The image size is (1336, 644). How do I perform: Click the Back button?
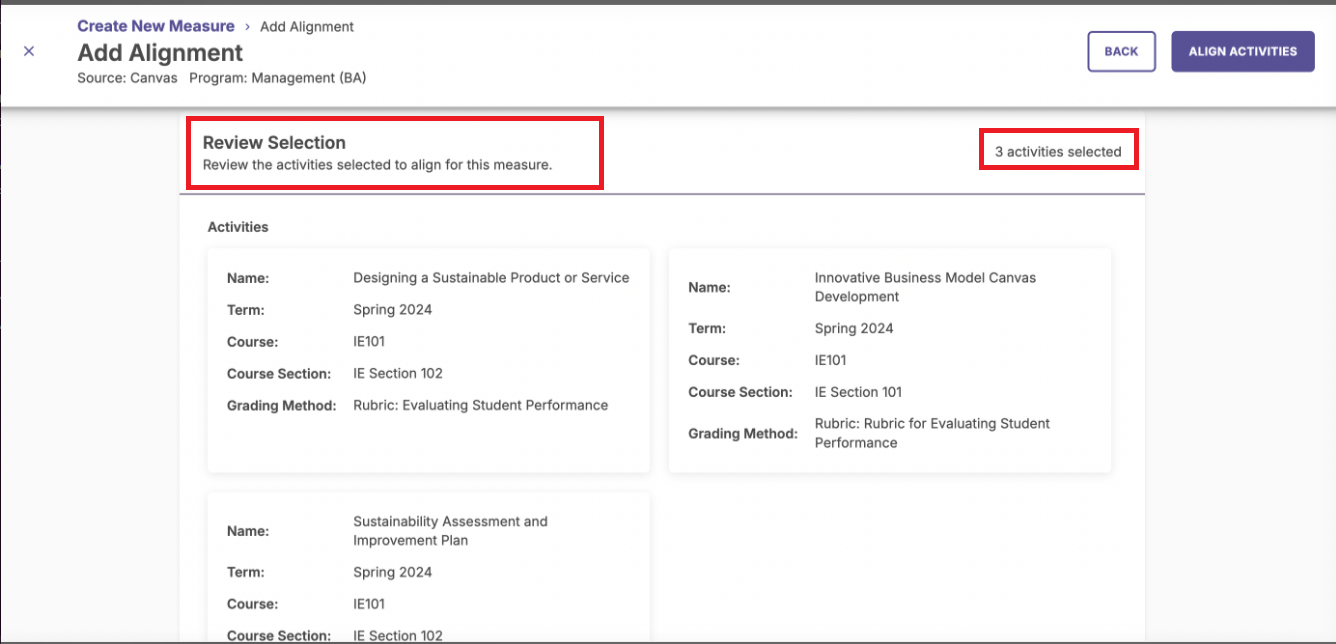[x=1121, y=51]
